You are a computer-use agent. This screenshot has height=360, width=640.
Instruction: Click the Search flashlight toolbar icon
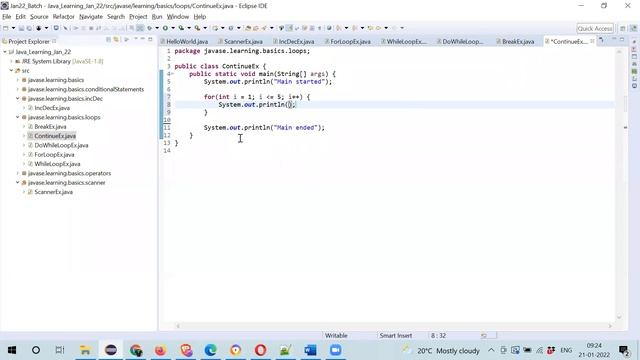click(264, 28)
